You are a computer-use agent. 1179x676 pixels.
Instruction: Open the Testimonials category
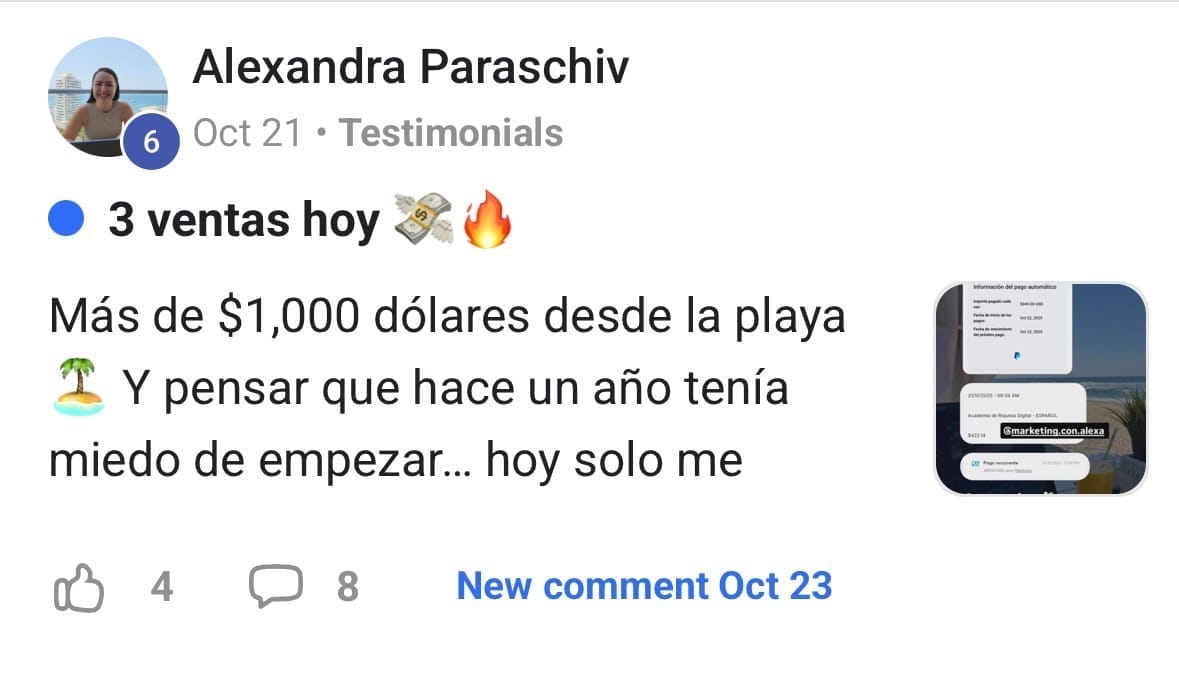450,133
